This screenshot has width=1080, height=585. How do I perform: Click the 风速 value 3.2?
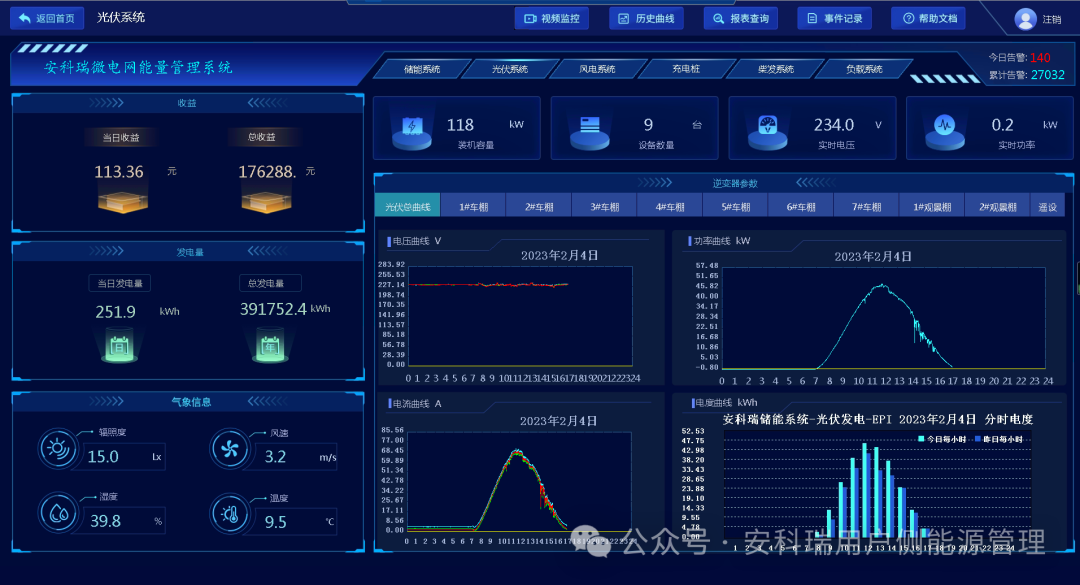pos(276,457)
